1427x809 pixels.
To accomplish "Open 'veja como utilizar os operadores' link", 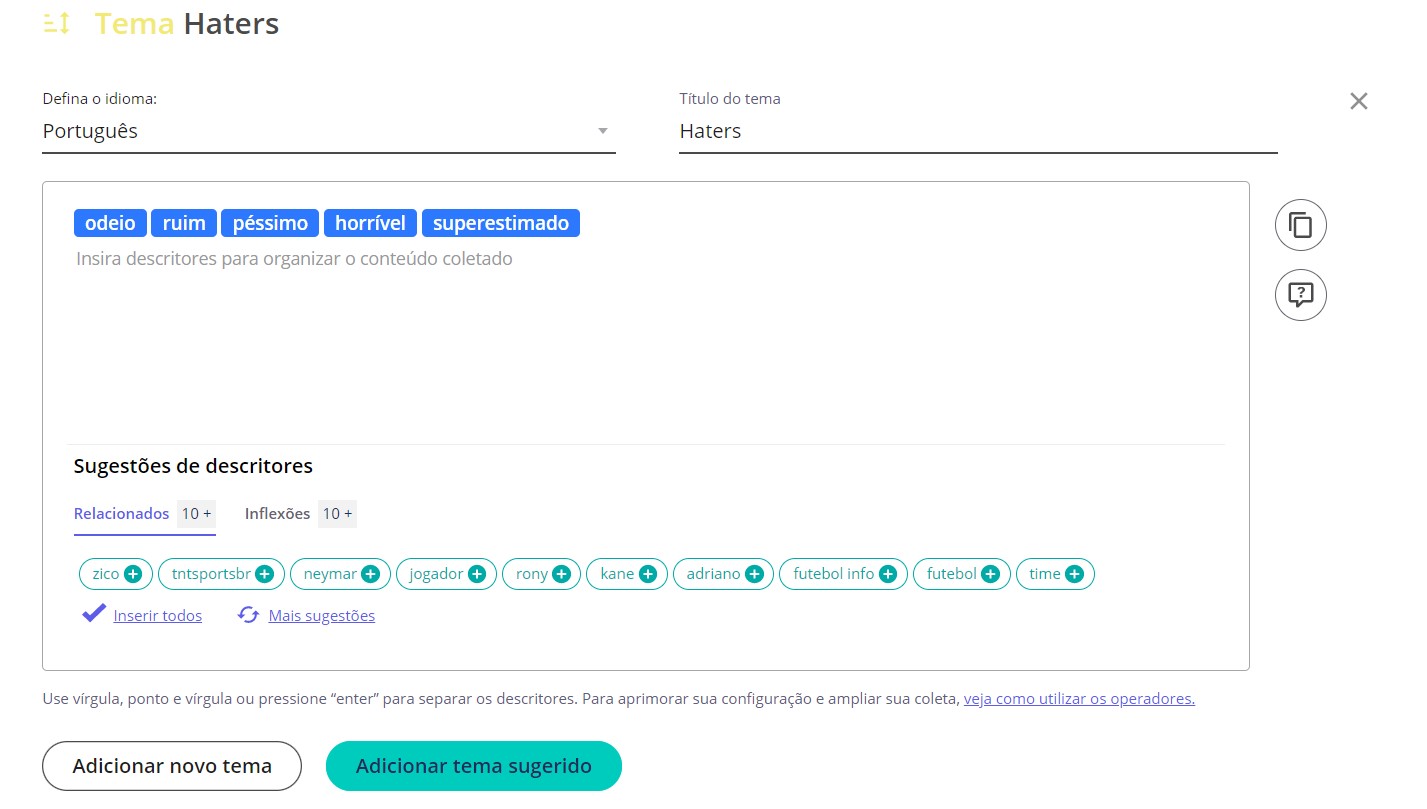I will (x=1079, y=699).
